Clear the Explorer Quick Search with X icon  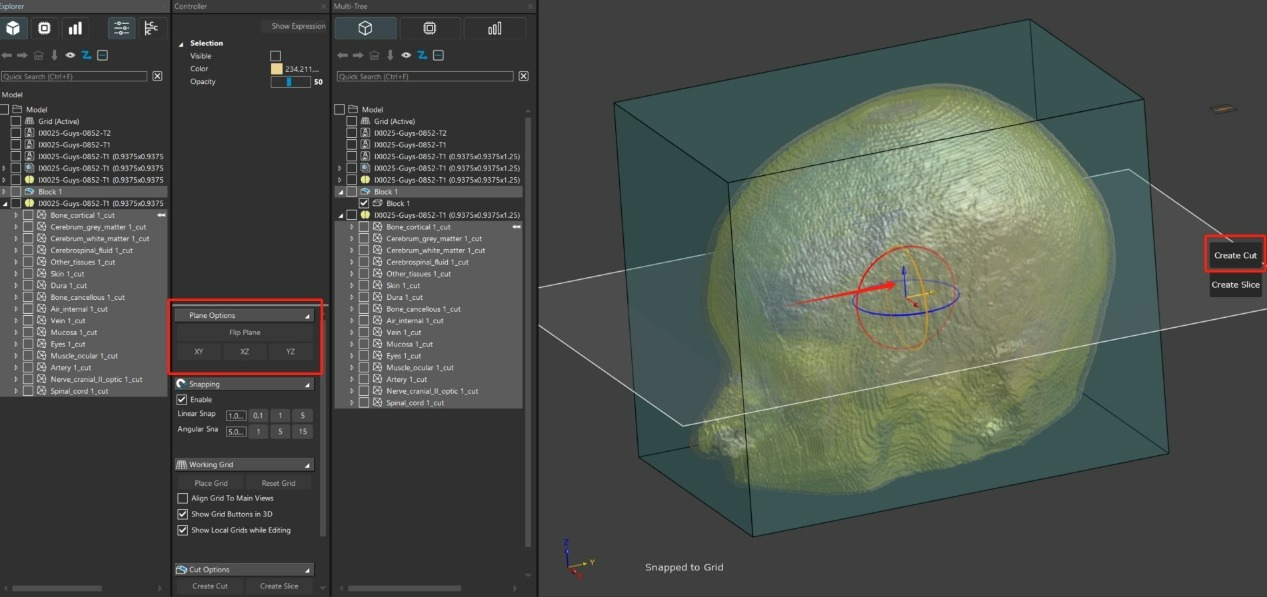coord(155,76)
